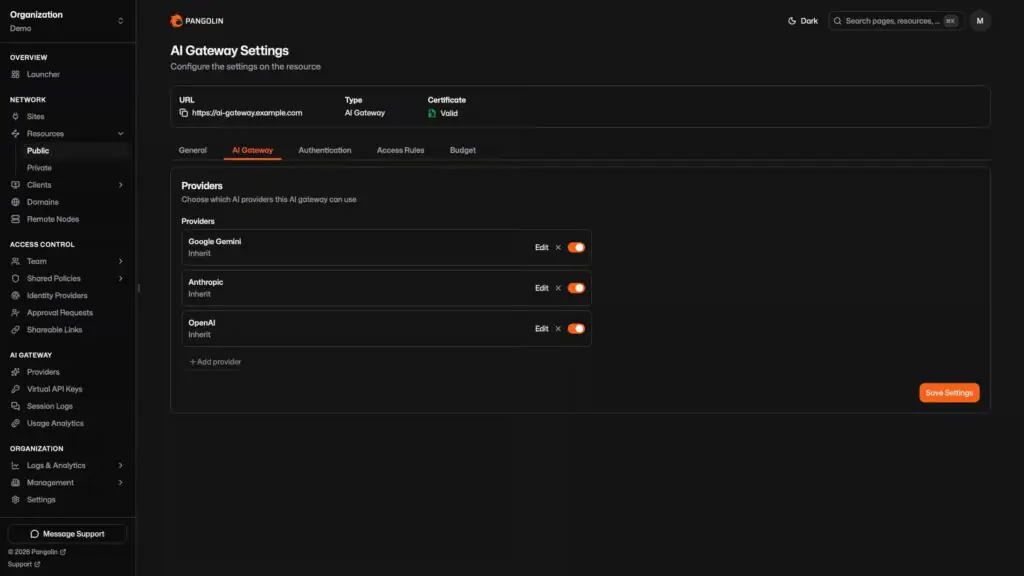Click the Clients monitor icon

click(16, 185)
